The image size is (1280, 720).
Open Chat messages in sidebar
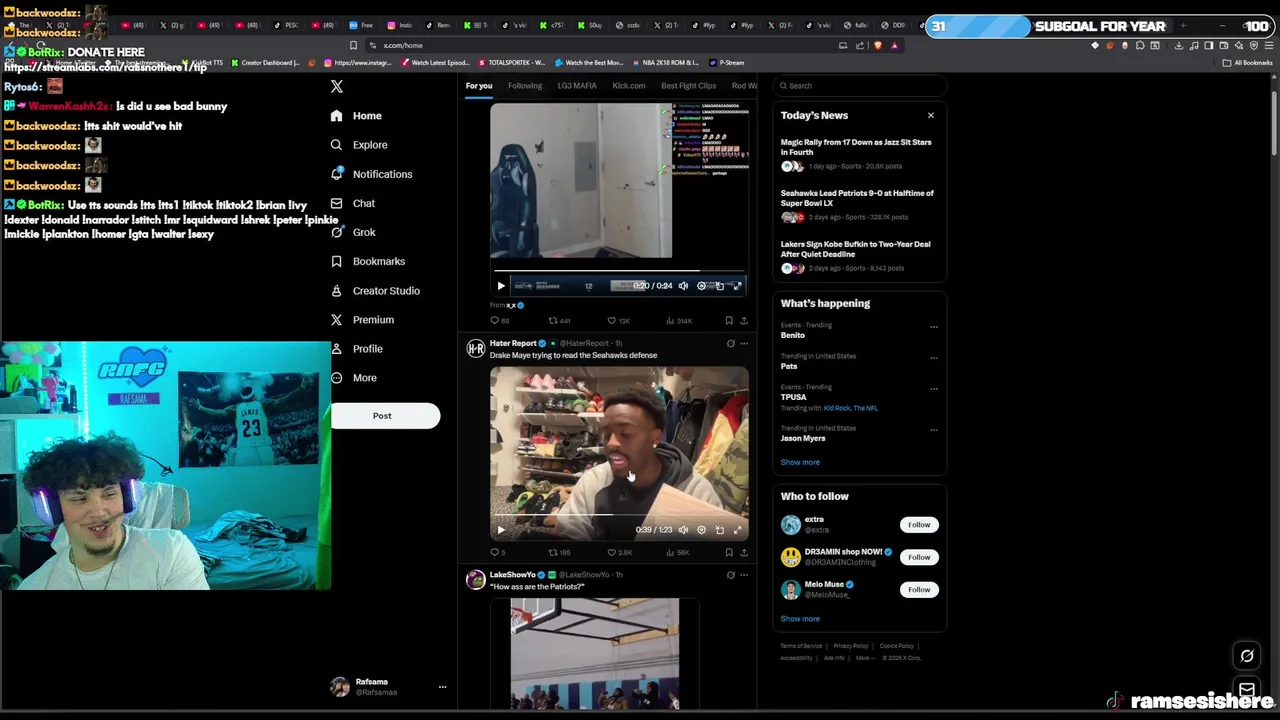[x=353, y=203]
